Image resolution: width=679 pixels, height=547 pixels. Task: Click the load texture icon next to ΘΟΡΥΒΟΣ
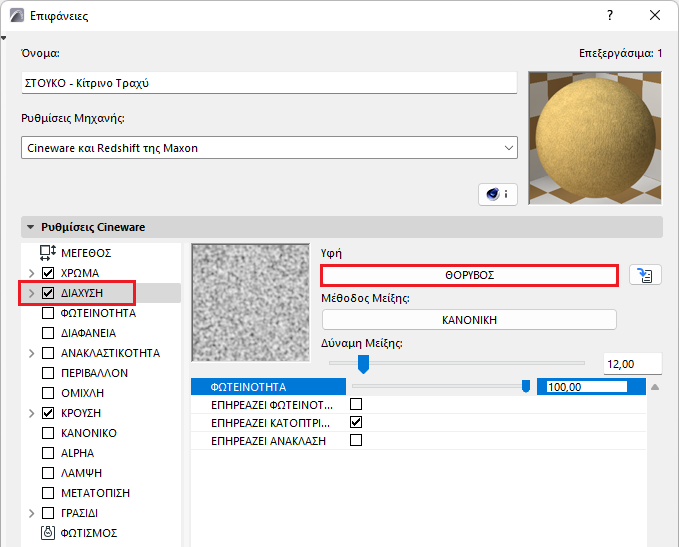click(x=645, y=275)
